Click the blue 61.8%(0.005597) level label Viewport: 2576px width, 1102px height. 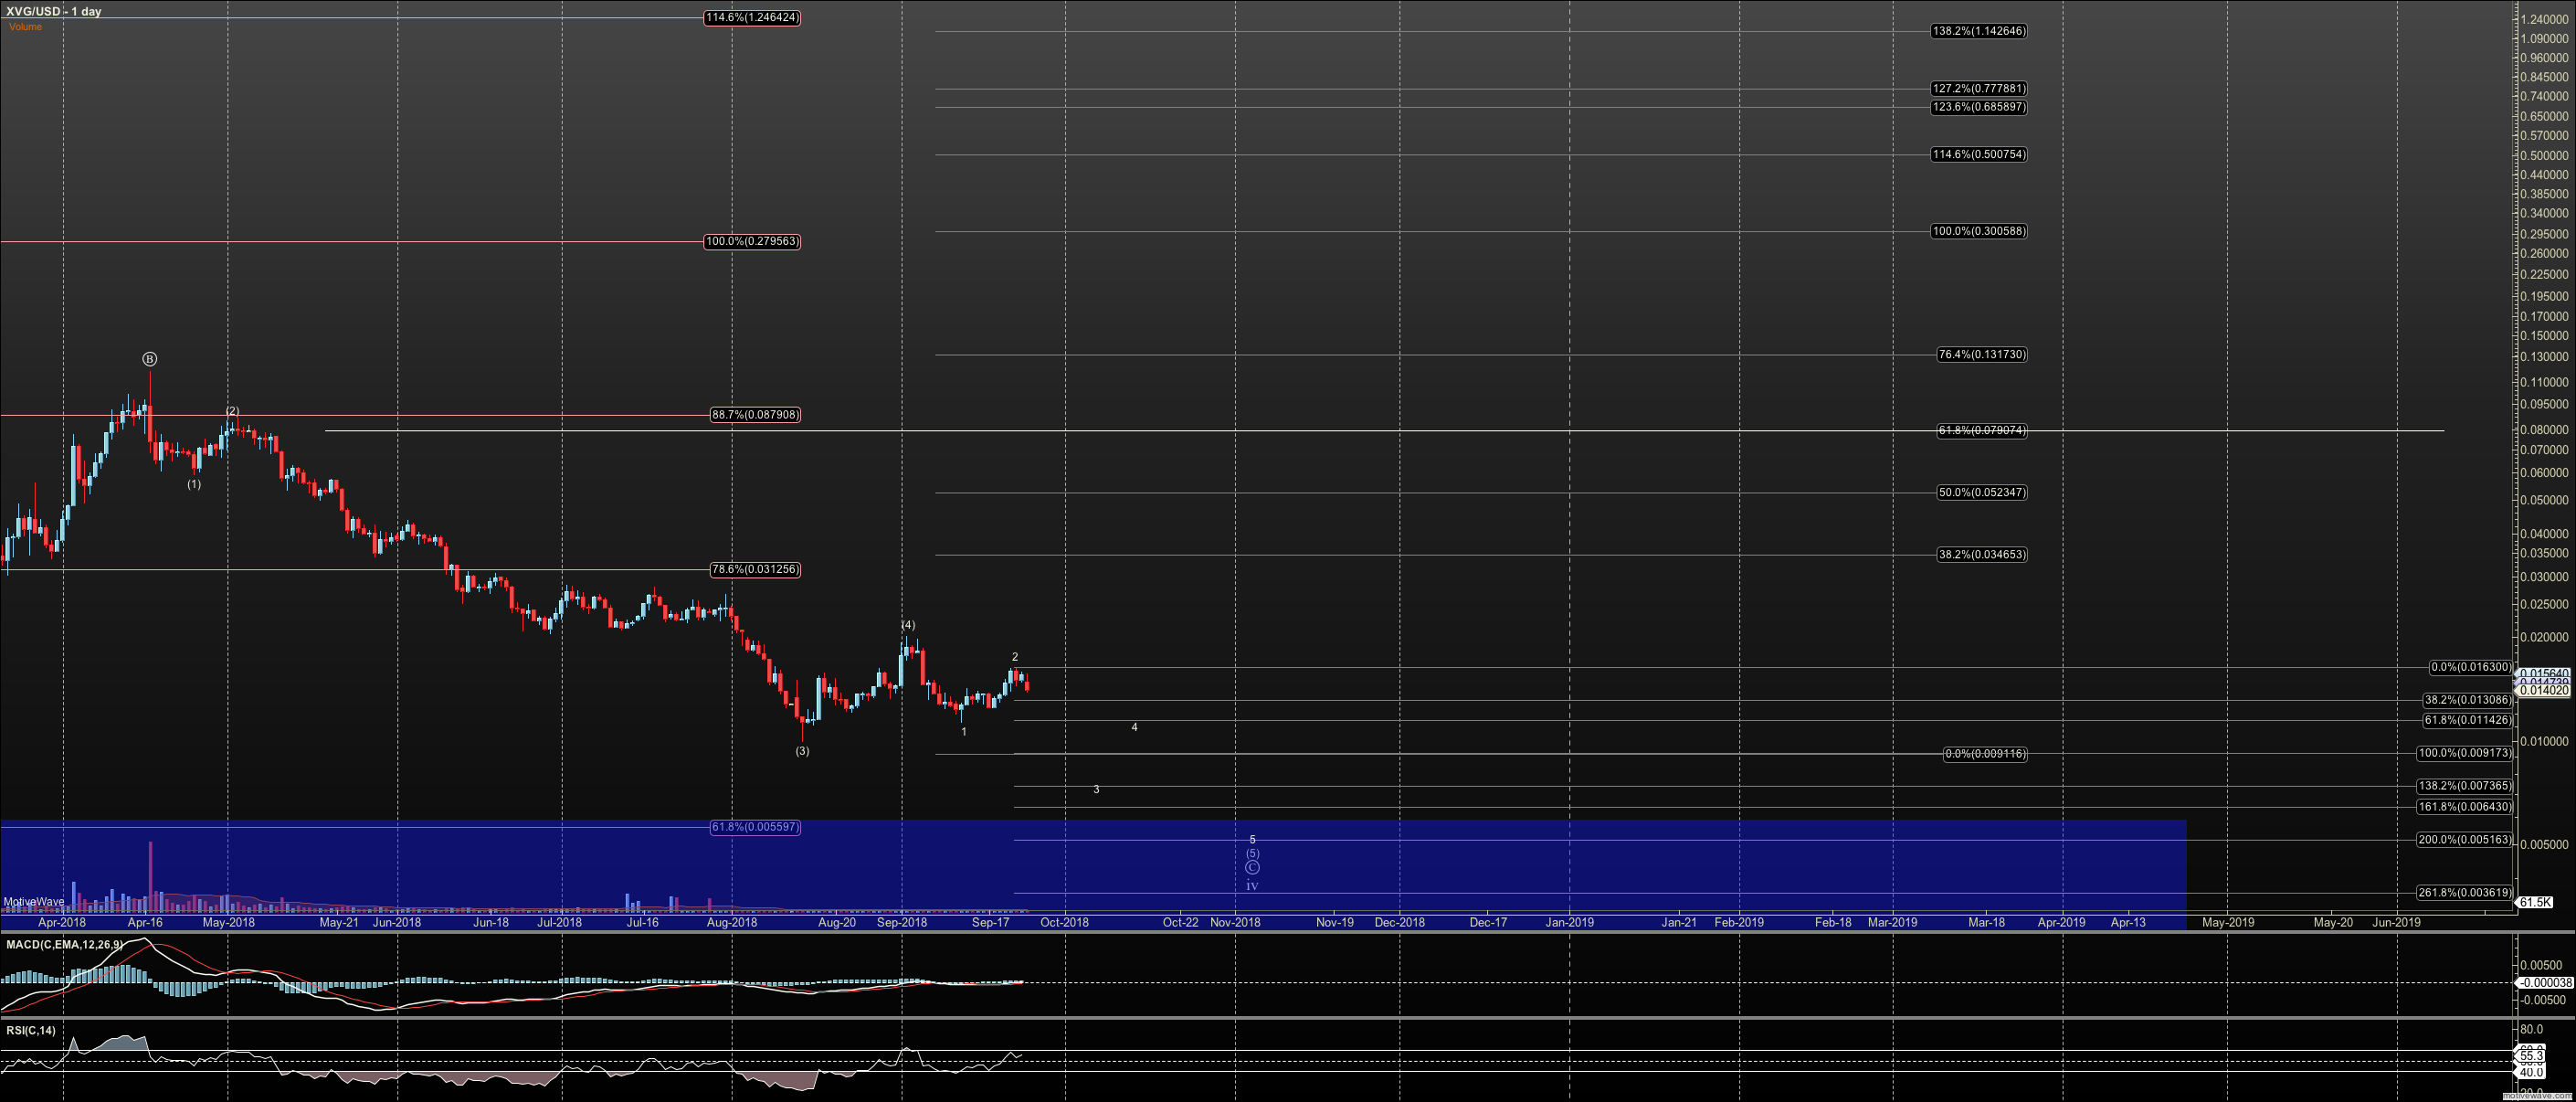755,826
